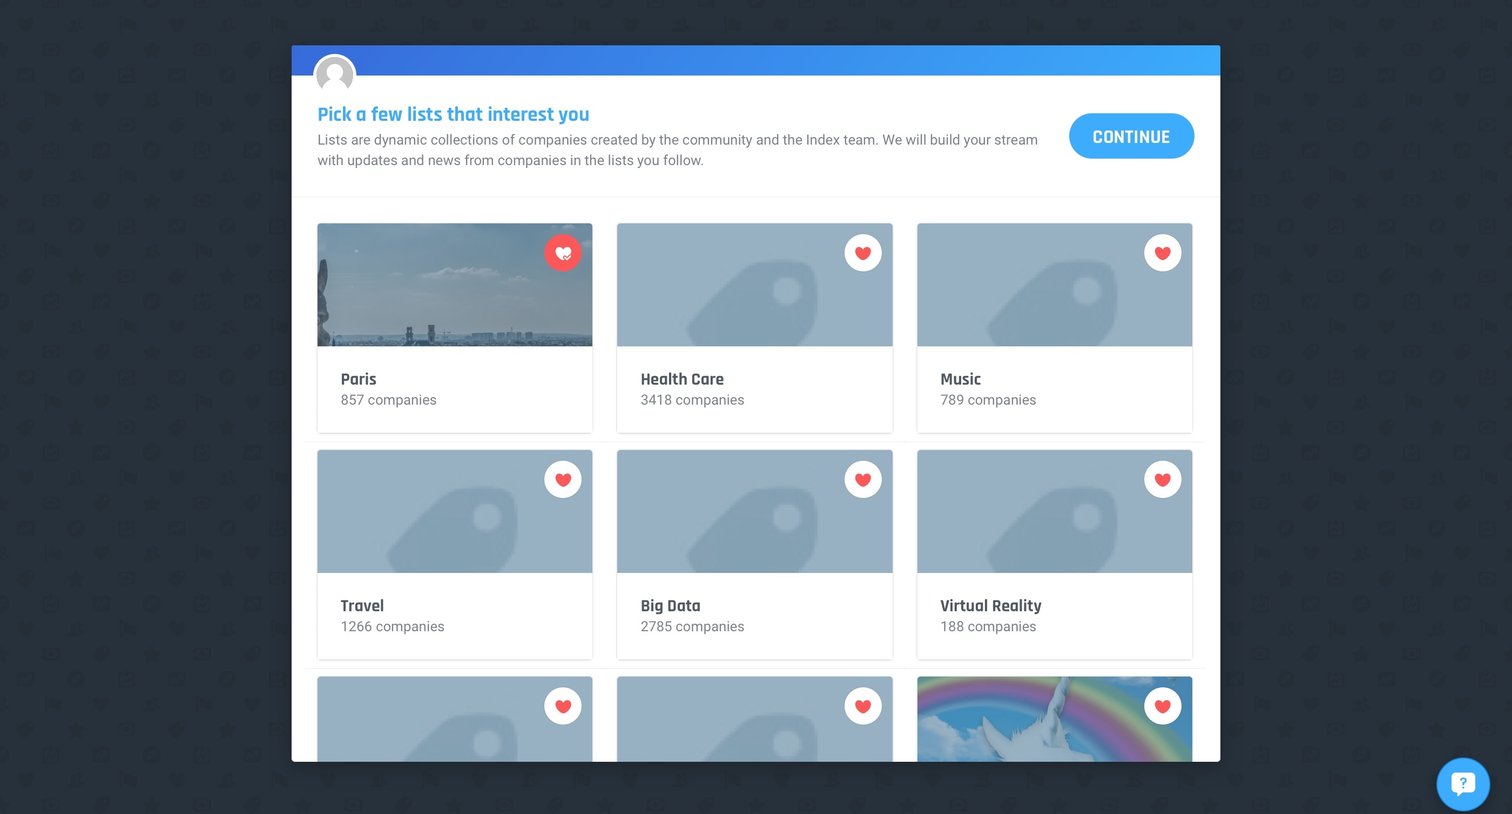Click the '857 companies' text
The height and width of the screenshot is (814, 1512).
click(x=388, y=400)
